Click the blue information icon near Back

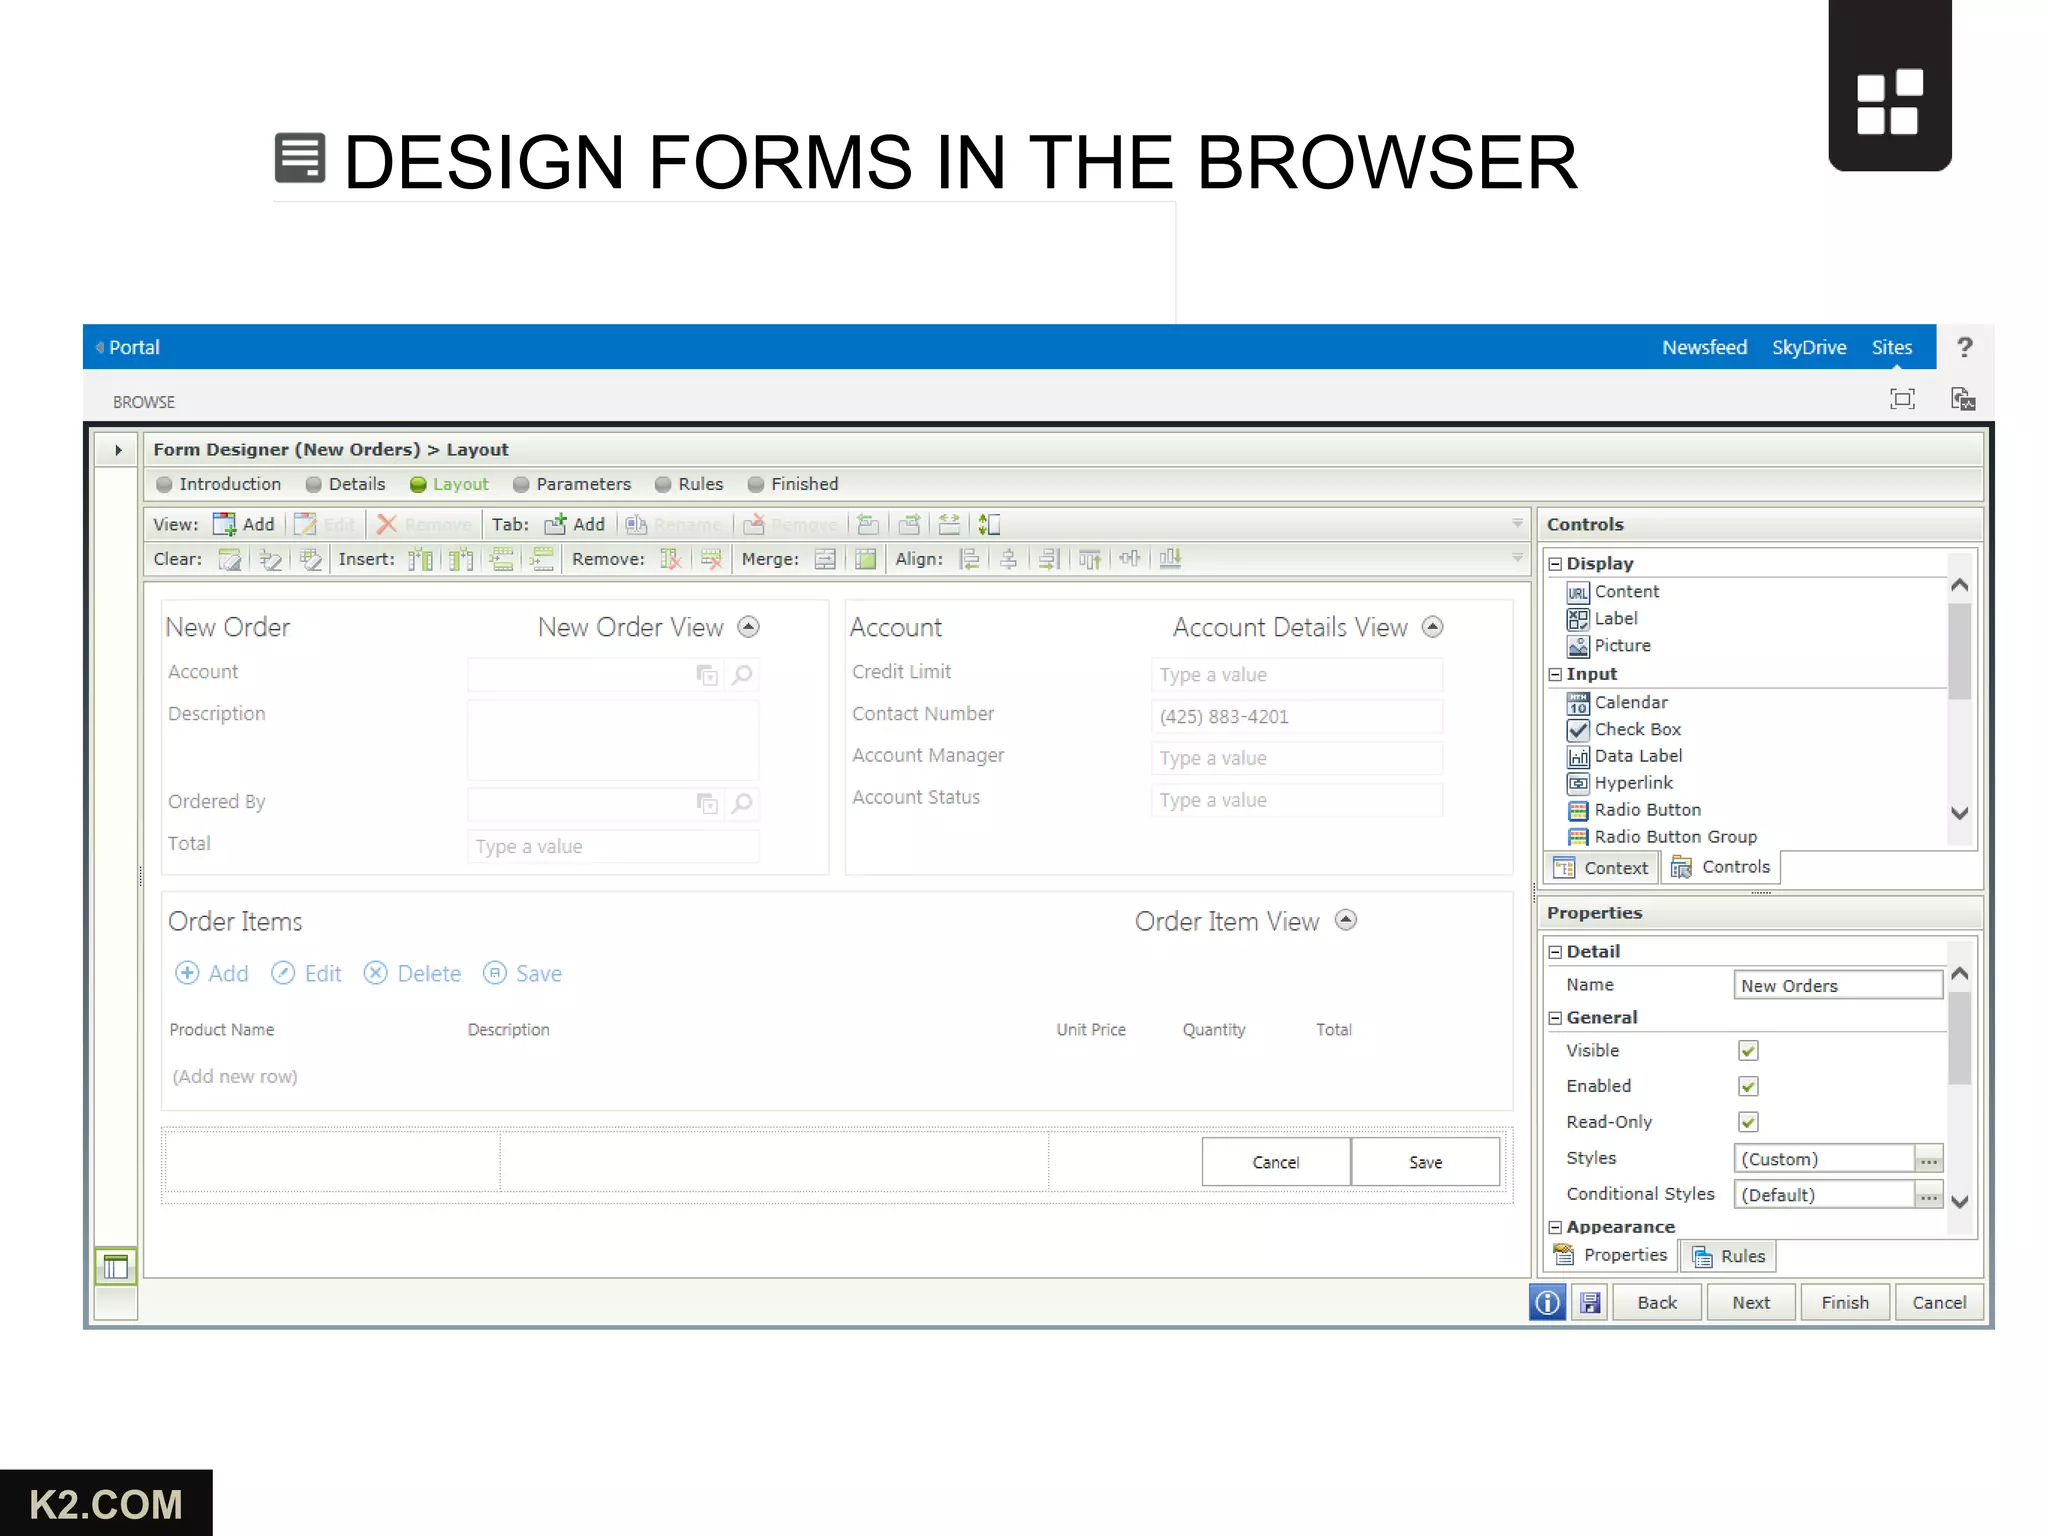tap(1547, 1302)
